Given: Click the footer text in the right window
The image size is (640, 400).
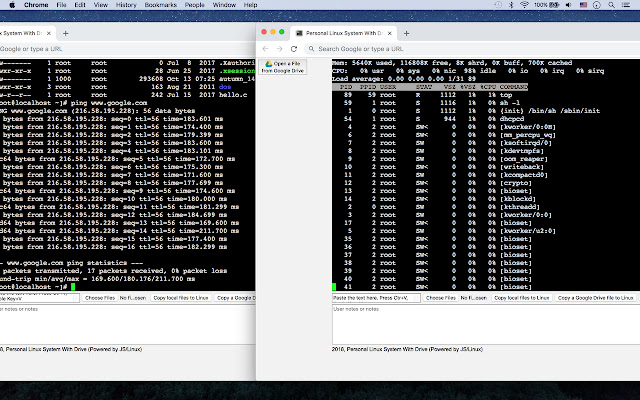Looking at the screenshot, I should tap(407, 349).
